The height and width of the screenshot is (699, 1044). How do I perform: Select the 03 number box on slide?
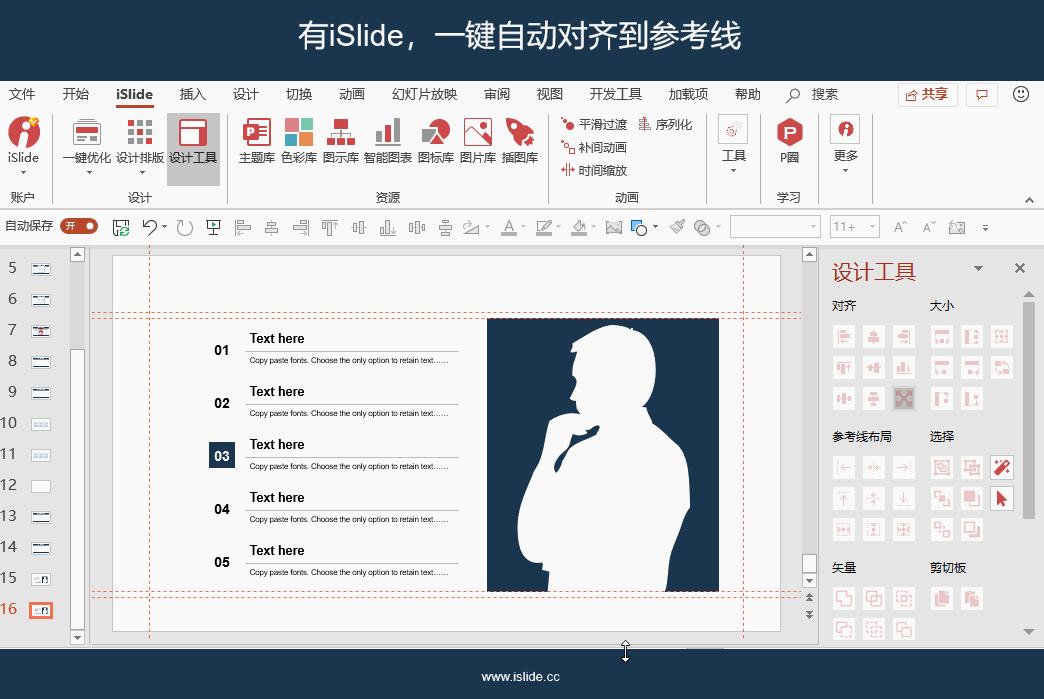pos(222,455)
